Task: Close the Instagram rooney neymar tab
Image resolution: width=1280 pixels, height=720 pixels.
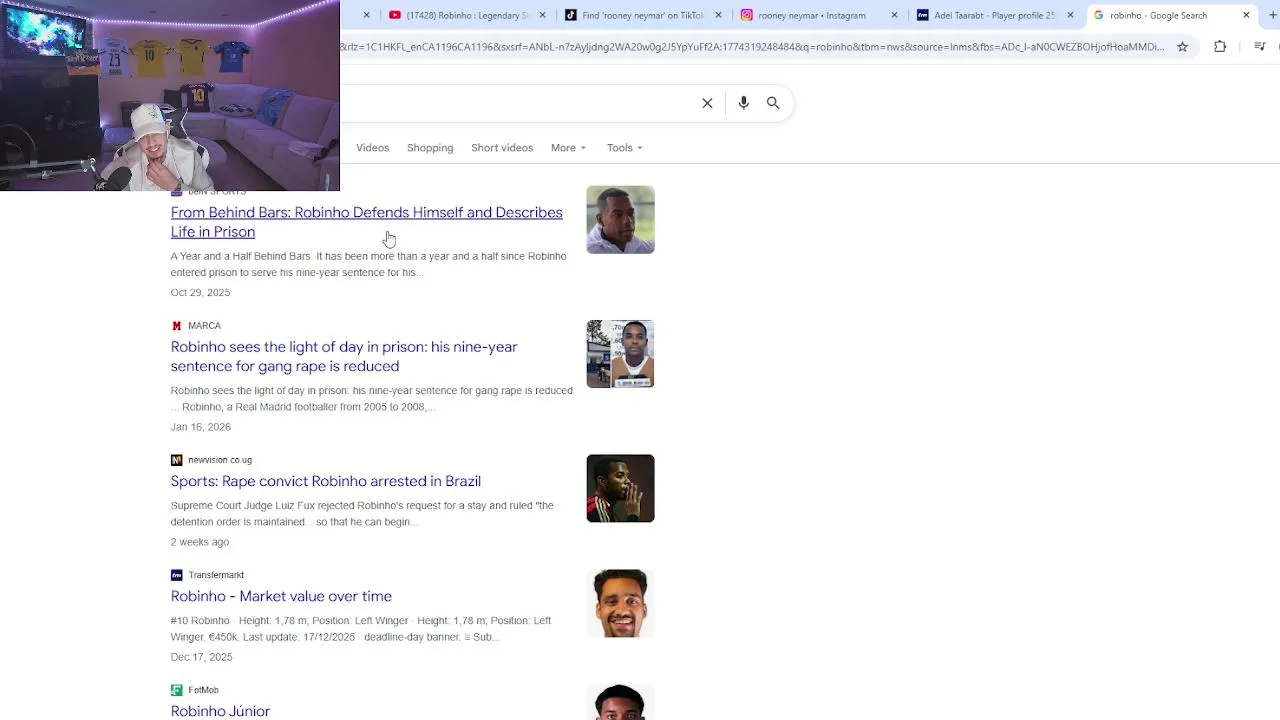Action: click(894, 15)
